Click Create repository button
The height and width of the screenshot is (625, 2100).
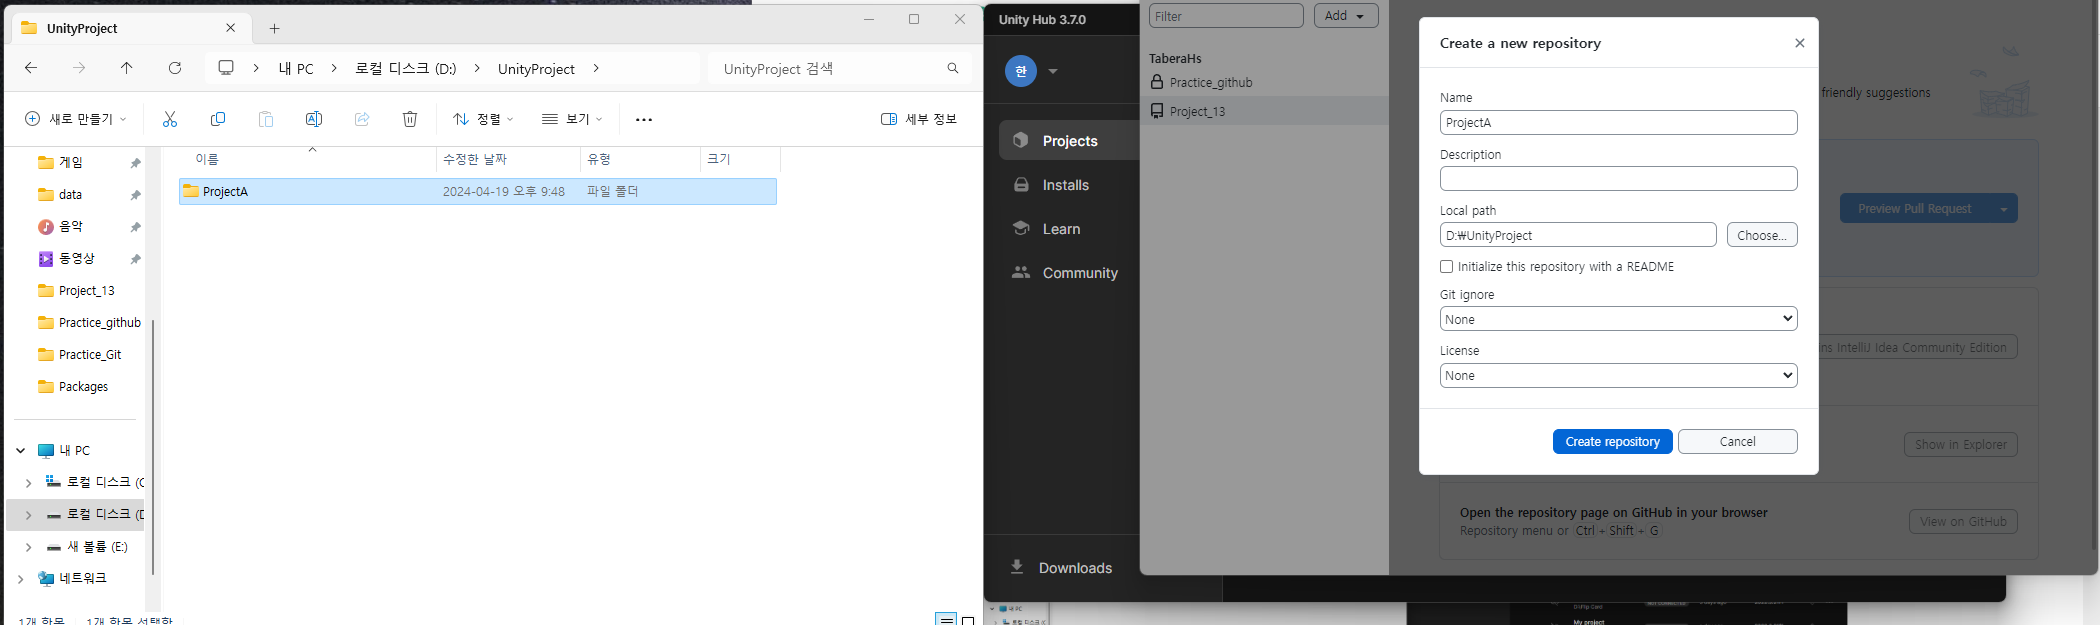[1612, 441]
